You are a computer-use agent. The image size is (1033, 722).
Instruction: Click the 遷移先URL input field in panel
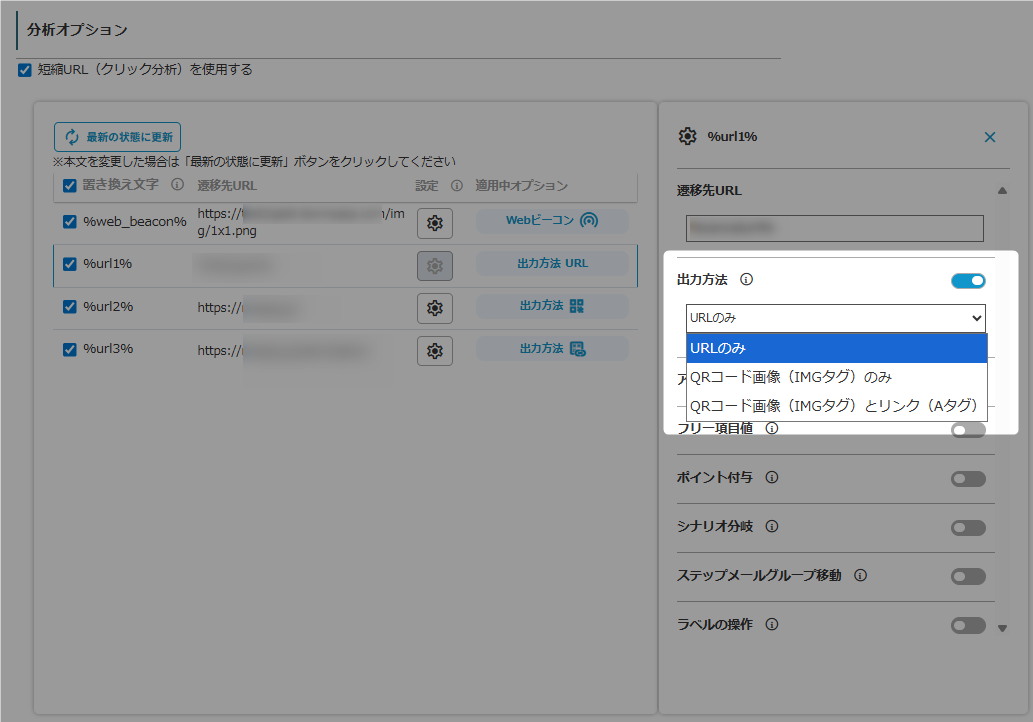click(834, 228)
